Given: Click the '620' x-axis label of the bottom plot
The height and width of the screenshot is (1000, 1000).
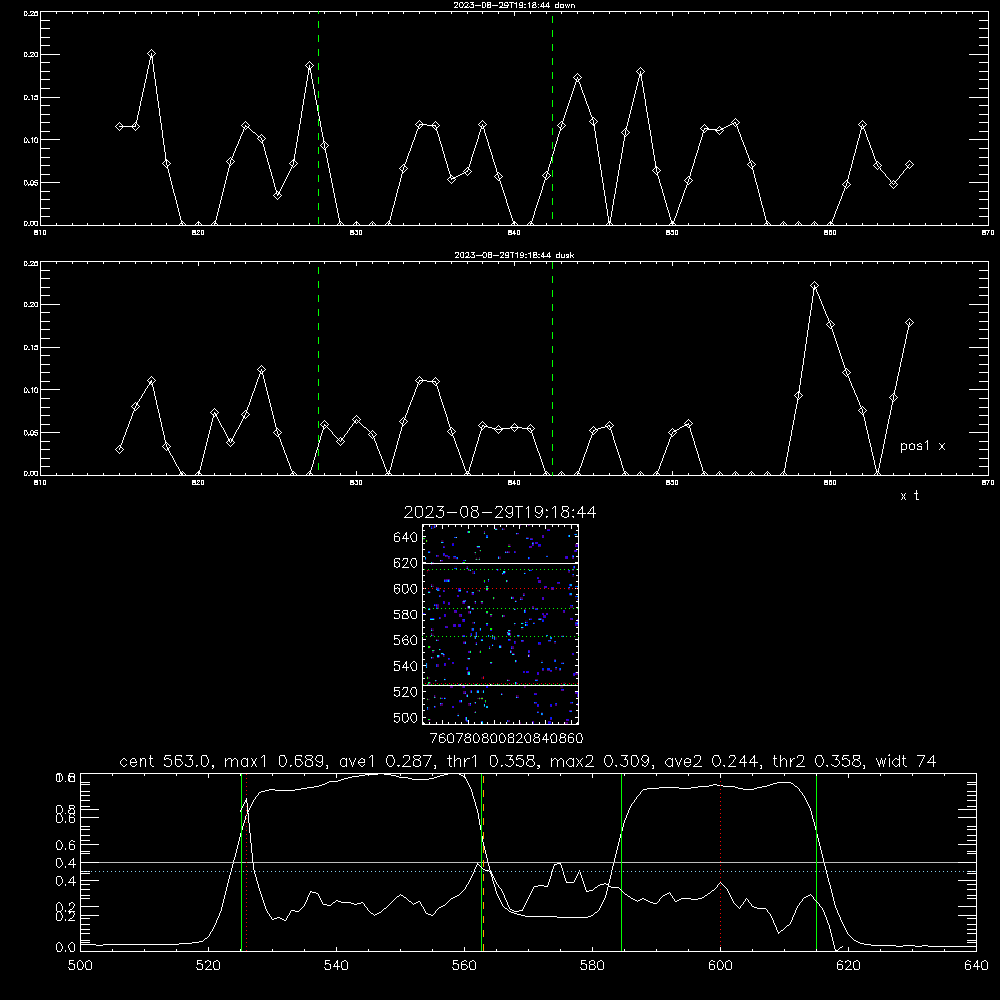Looking at the screenshot, I should [x=848, y=966].
